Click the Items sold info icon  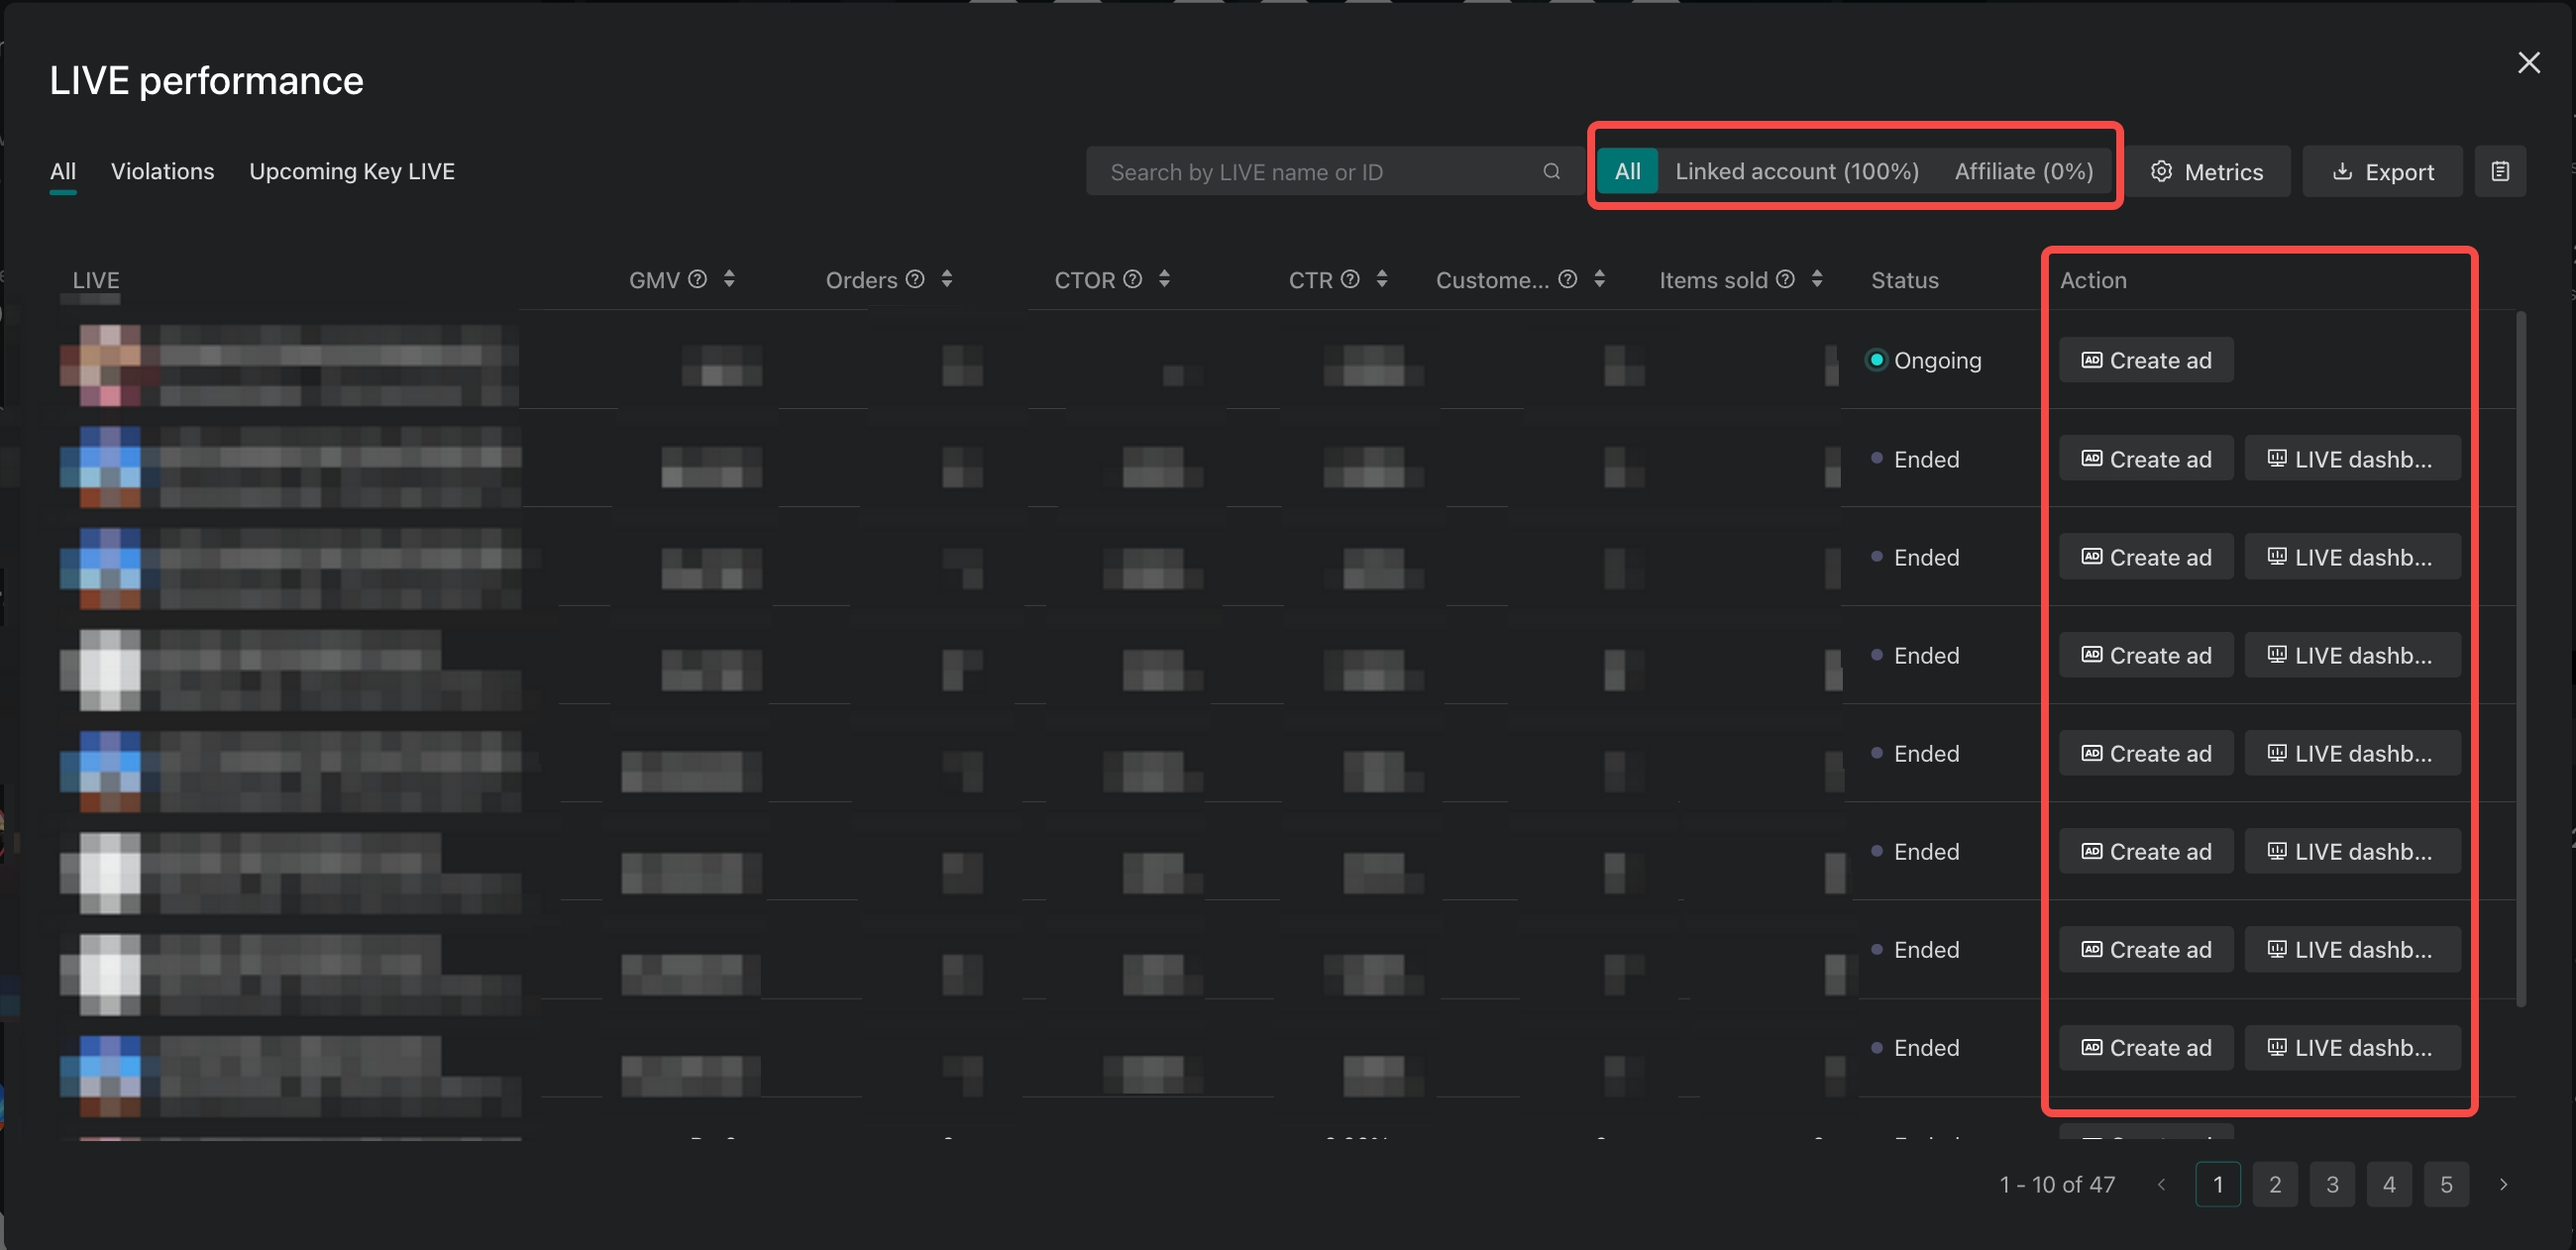1784,279
